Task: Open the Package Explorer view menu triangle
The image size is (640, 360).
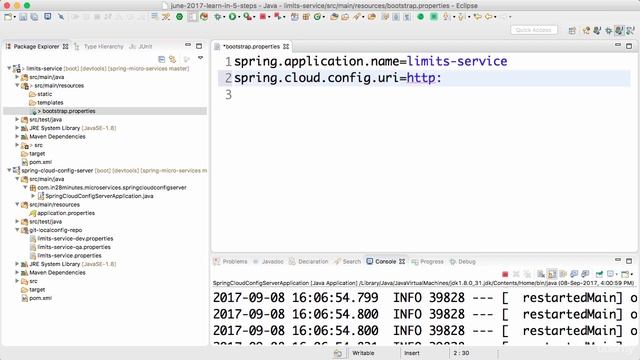Action: click(200, 58)
